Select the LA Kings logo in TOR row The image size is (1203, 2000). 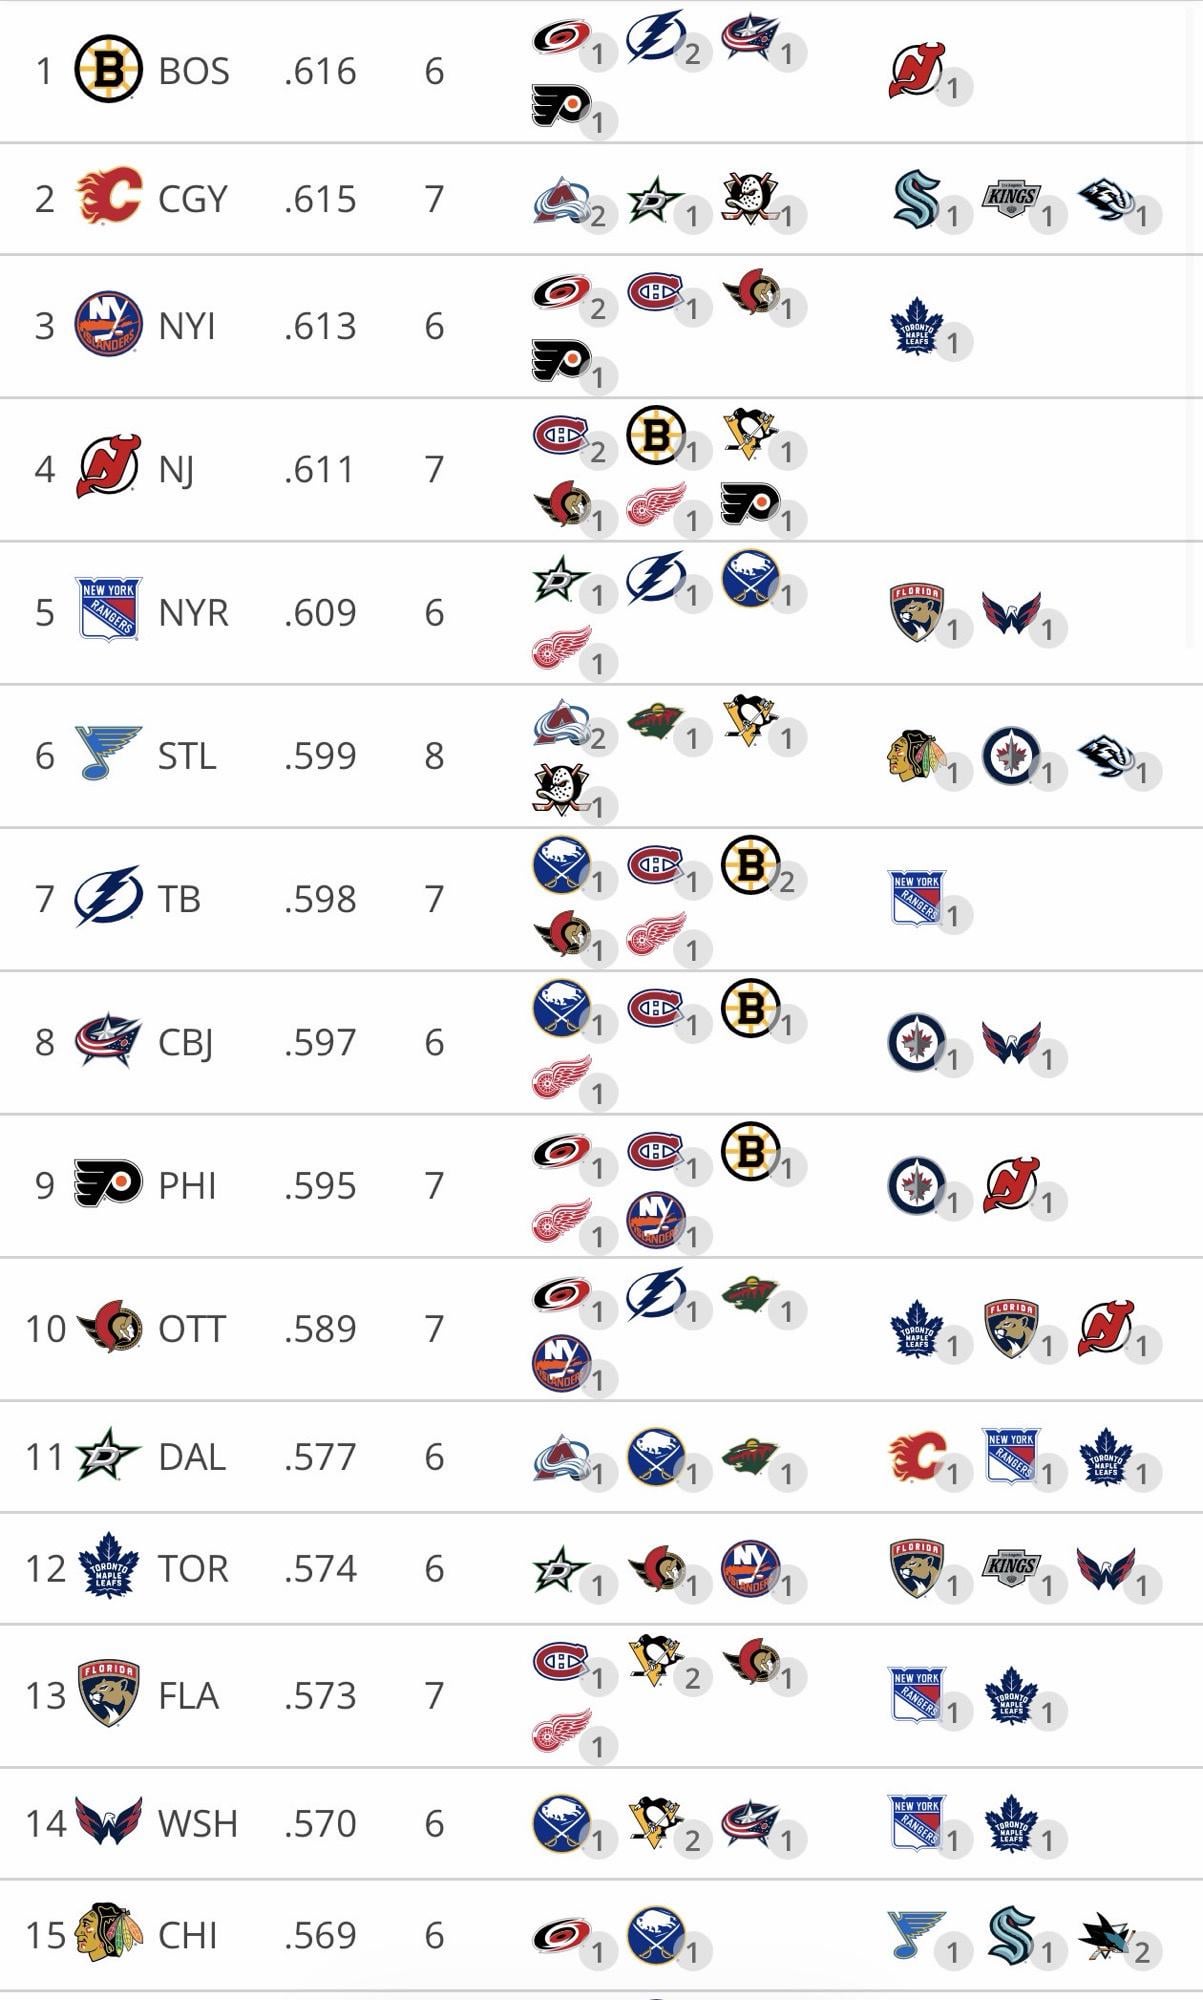coord(1011,1567)
